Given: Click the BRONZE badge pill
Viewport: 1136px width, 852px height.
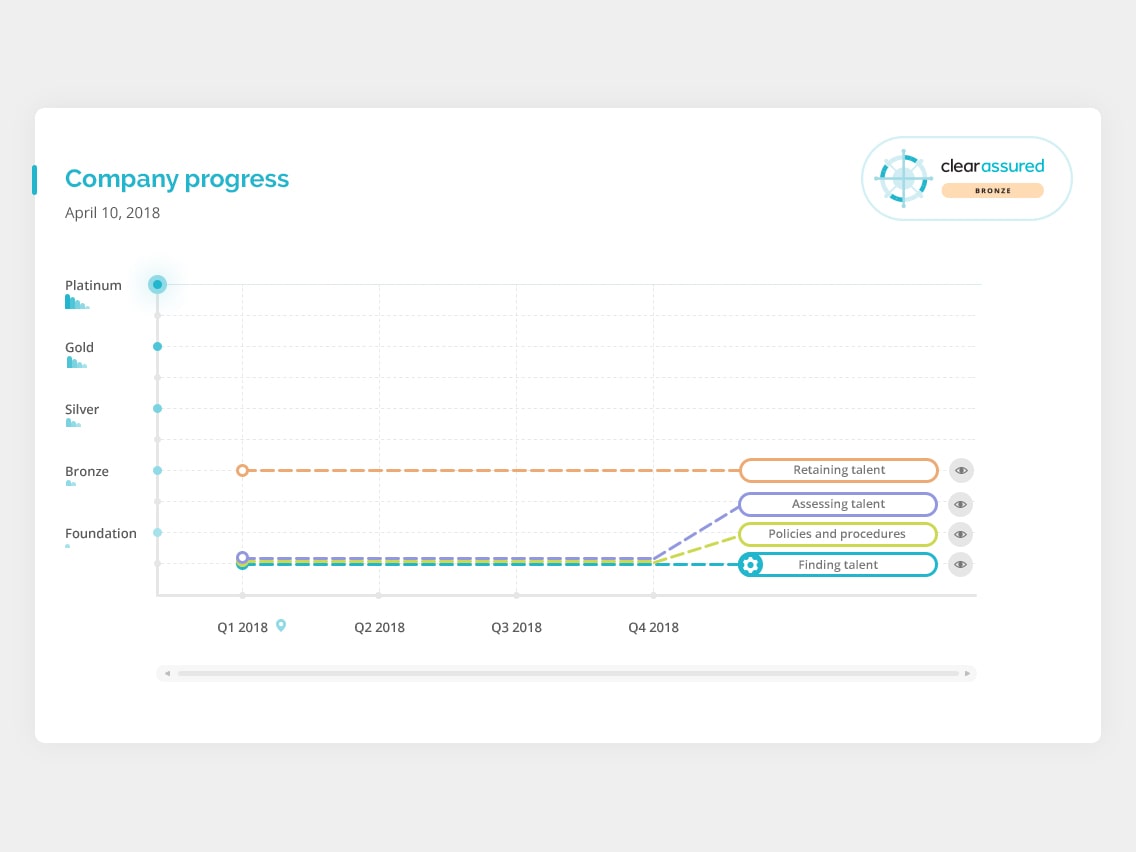Looking at the screenshot, I should pos(992,190).
